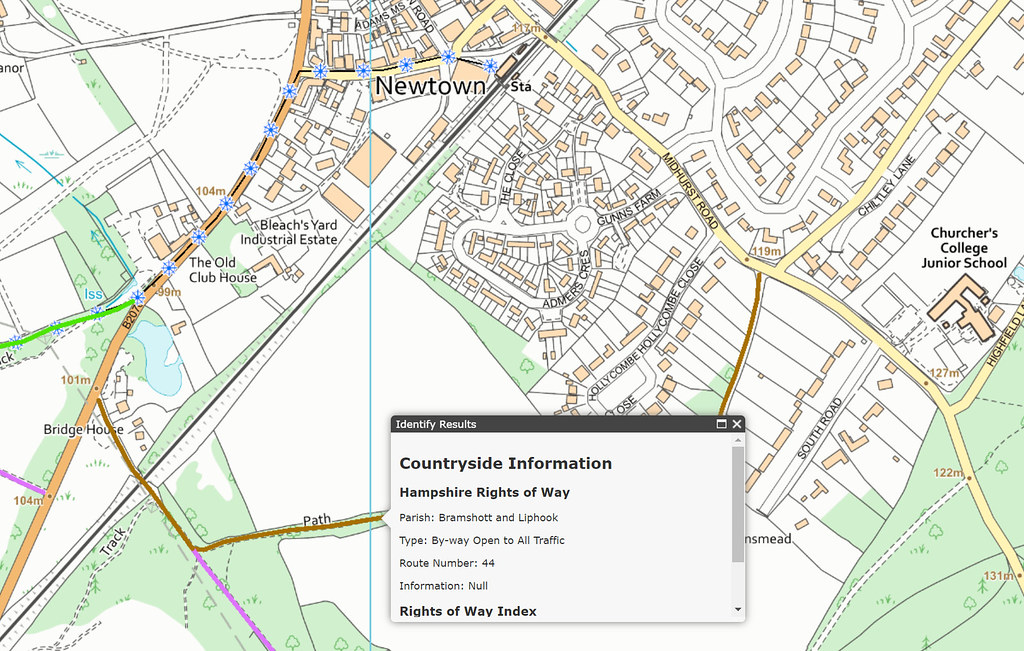The height and width of the screenshot is (651, 1024).
Task: Click the 131m spot height label
Action: 999,575
